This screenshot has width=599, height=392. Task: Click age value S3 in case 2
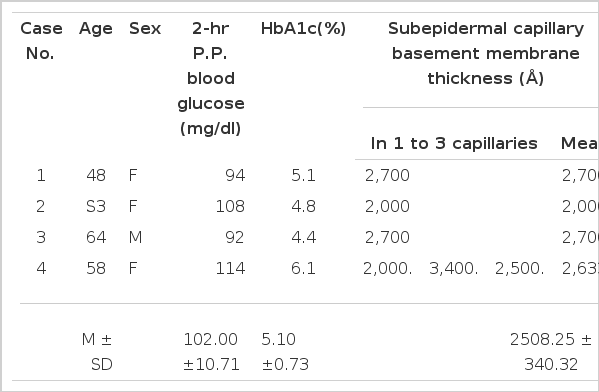(x=96, y=206)
